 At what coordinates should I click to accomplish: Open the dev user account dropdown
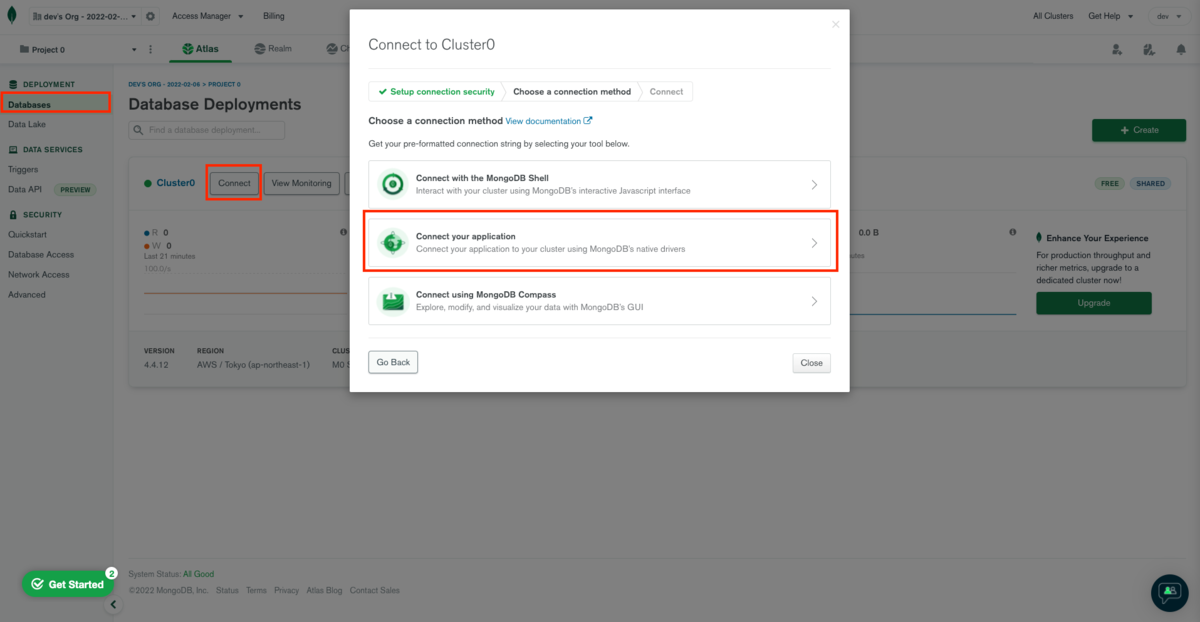pos(1169,16)
